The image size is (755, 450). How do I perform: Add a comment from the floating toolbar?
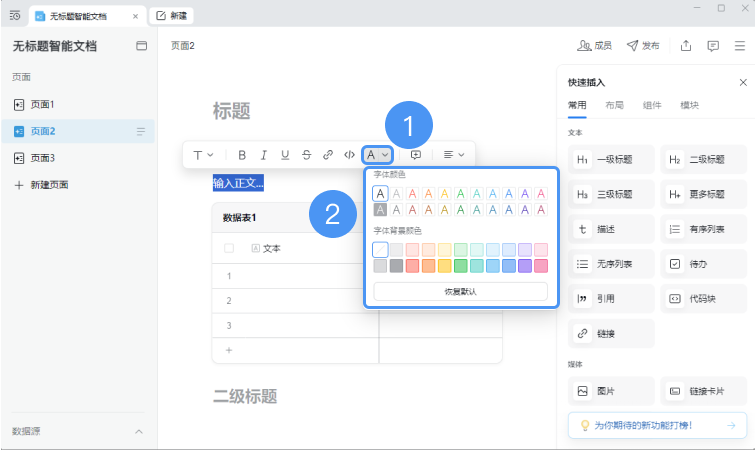416,155
